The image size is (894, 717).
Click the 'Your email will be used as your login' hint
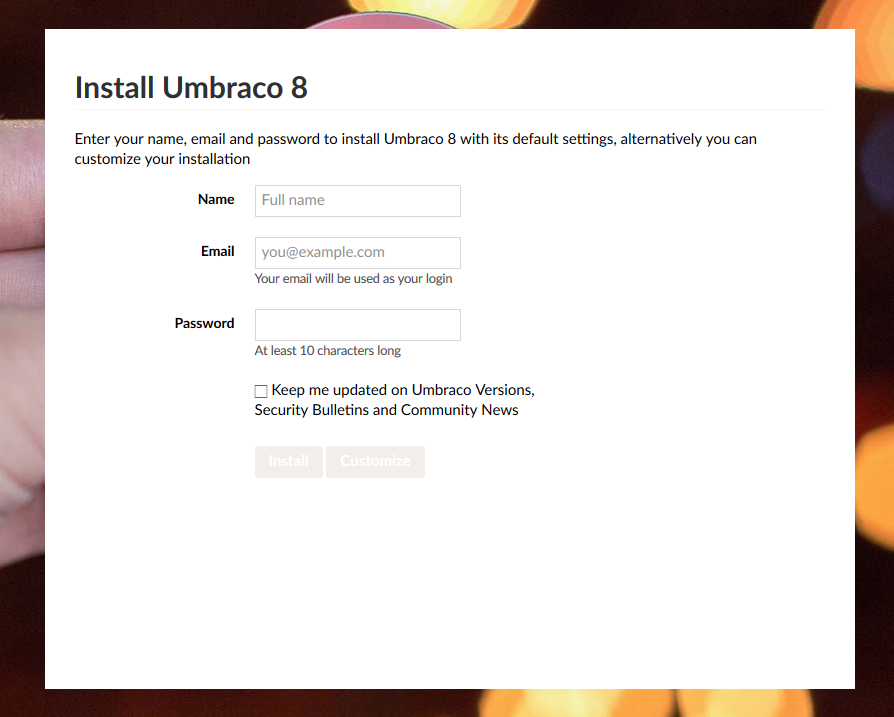[x=353, y=279]
